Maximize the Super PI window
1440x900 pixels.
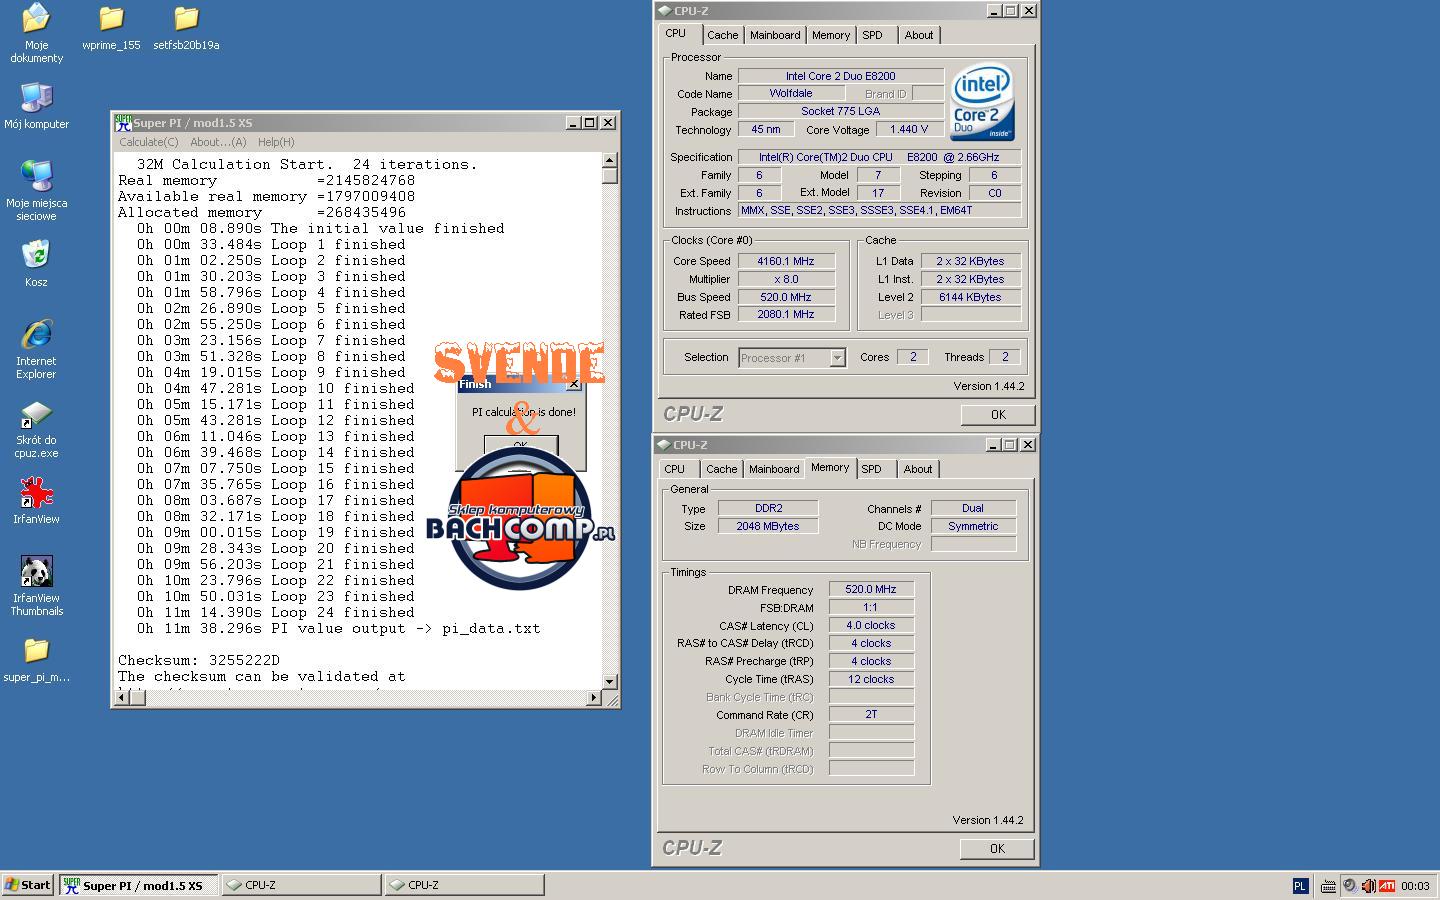point(590,122)
